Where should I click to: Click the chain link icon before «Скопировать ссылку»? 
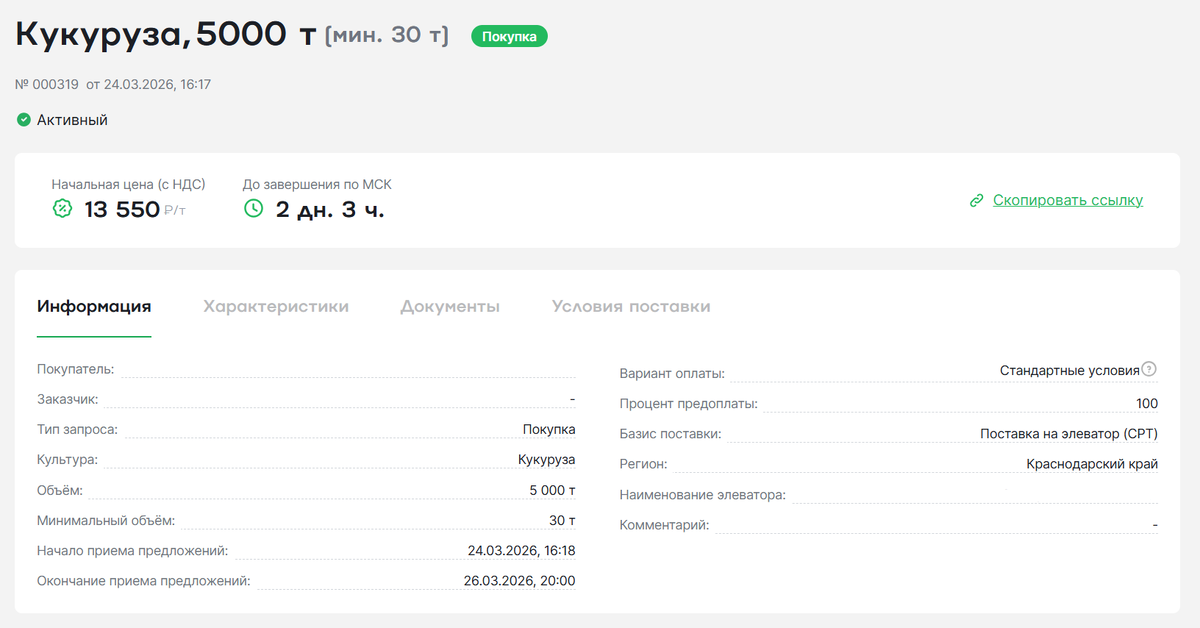coord(976,200)
